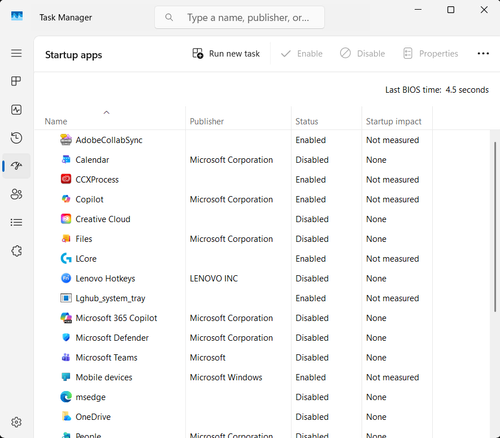Click Microsoft Windows publisher cell
This screenshot has width=500, height=438.
coord(226,377)
